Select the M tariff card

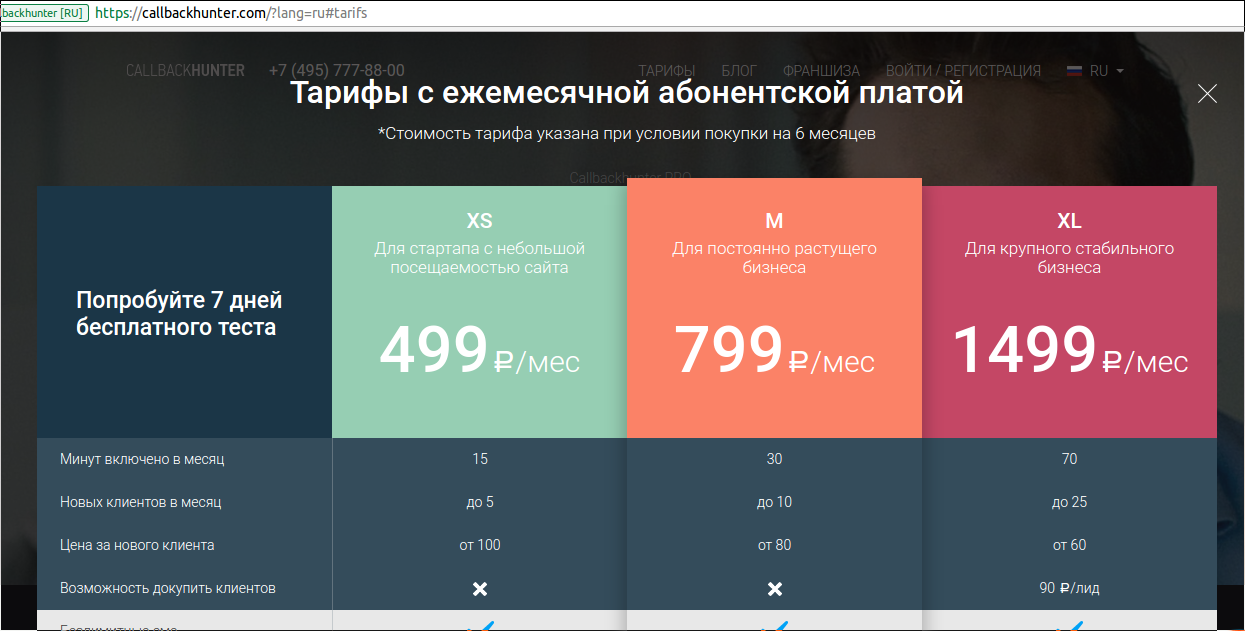click(x=774, y=308)
